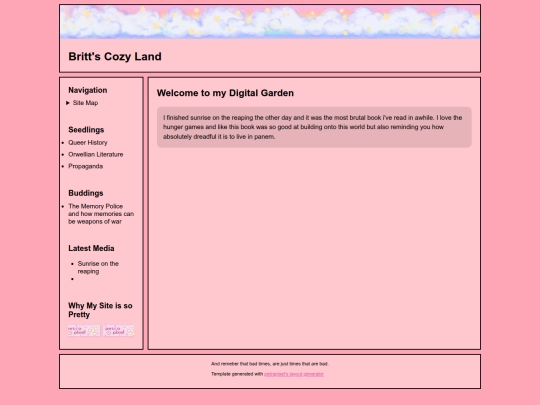This screenshot has width=540, height=405.
Task: Click the Navigation sidebar heading
Action: pos(88,90)
